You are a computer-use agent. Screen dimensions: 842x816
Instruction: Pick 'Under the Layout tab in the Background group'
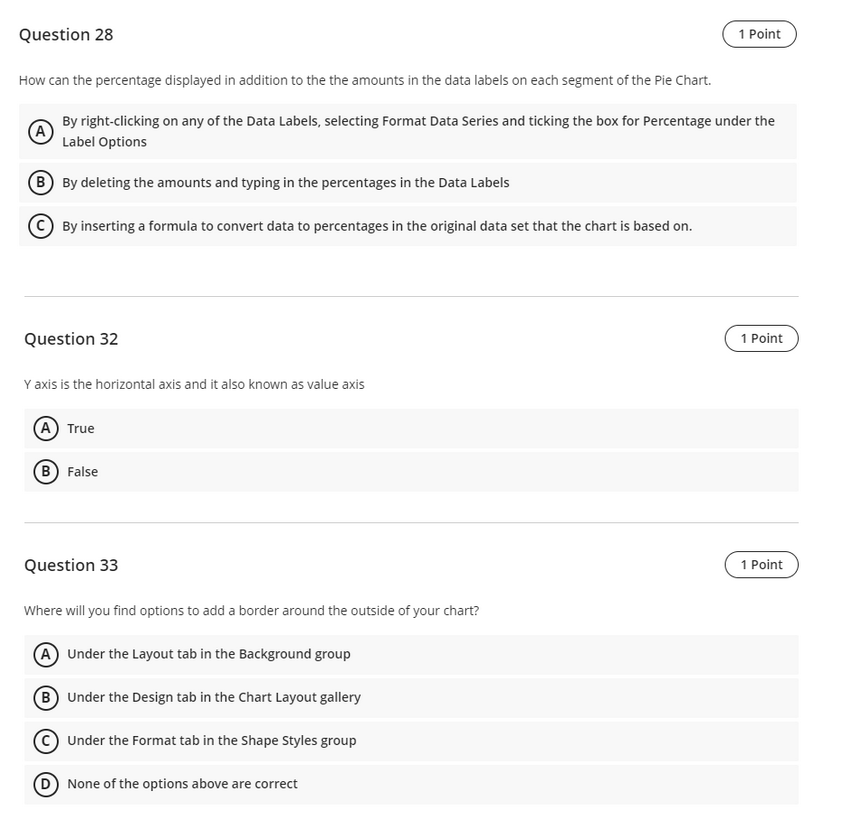[209, 654]
